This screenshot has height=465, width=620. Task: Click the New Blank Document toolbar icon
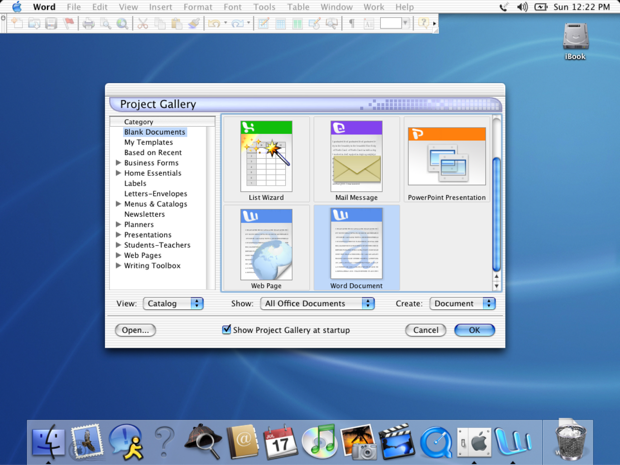pos(17,24)
